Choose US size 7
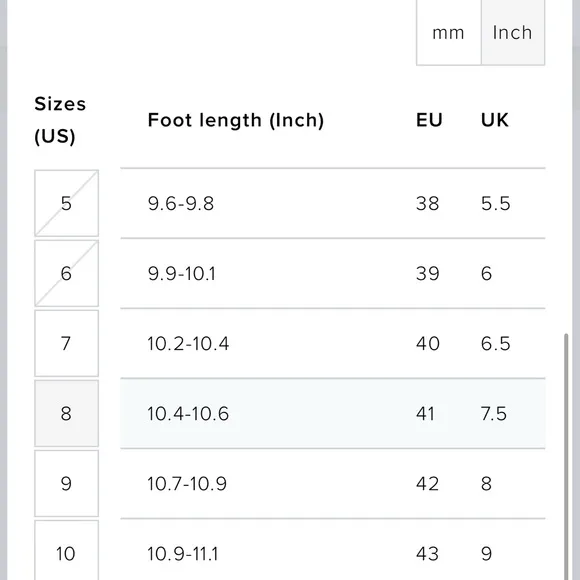The height and width of the screenshot is (580, 580). pyautogui.click(x=67, y=343)
